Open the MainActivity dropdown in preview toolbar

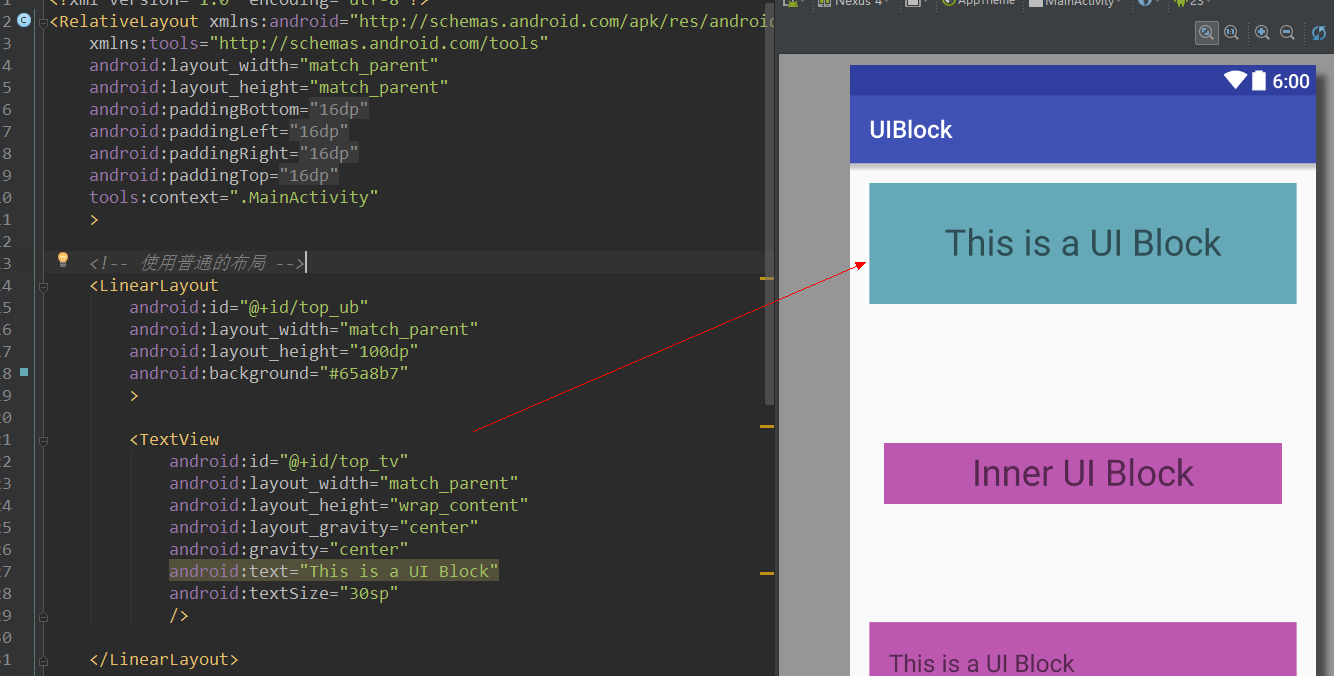coord(1075,3)
